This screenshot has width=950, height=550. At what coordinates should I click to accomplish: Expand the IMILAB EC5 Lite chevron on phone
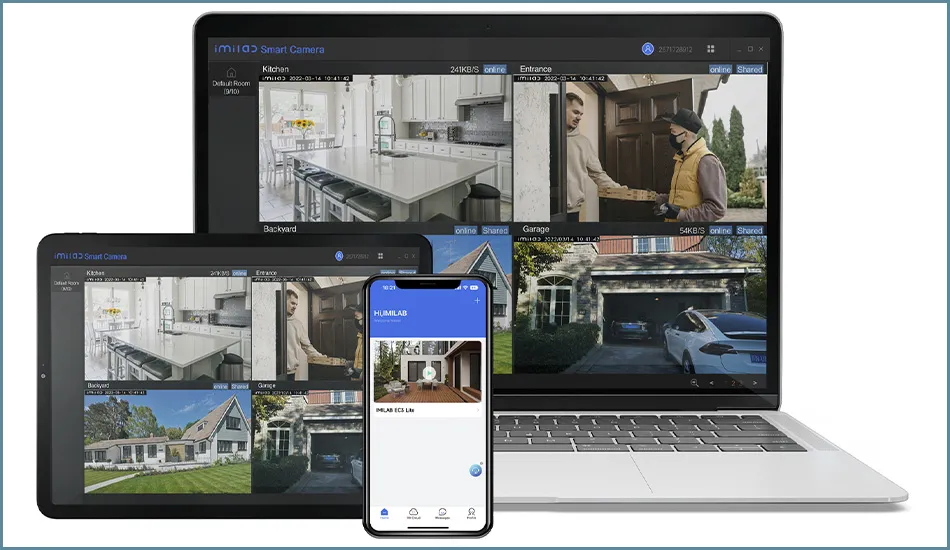click(477, 410)
